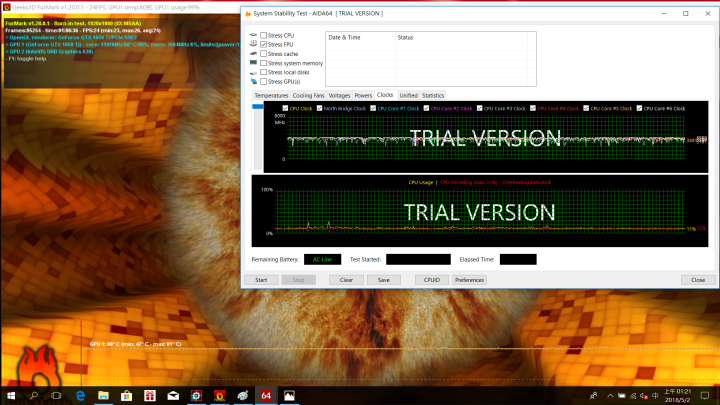
Task: Switch to Unified tab
Action: [x=408, y=96]
